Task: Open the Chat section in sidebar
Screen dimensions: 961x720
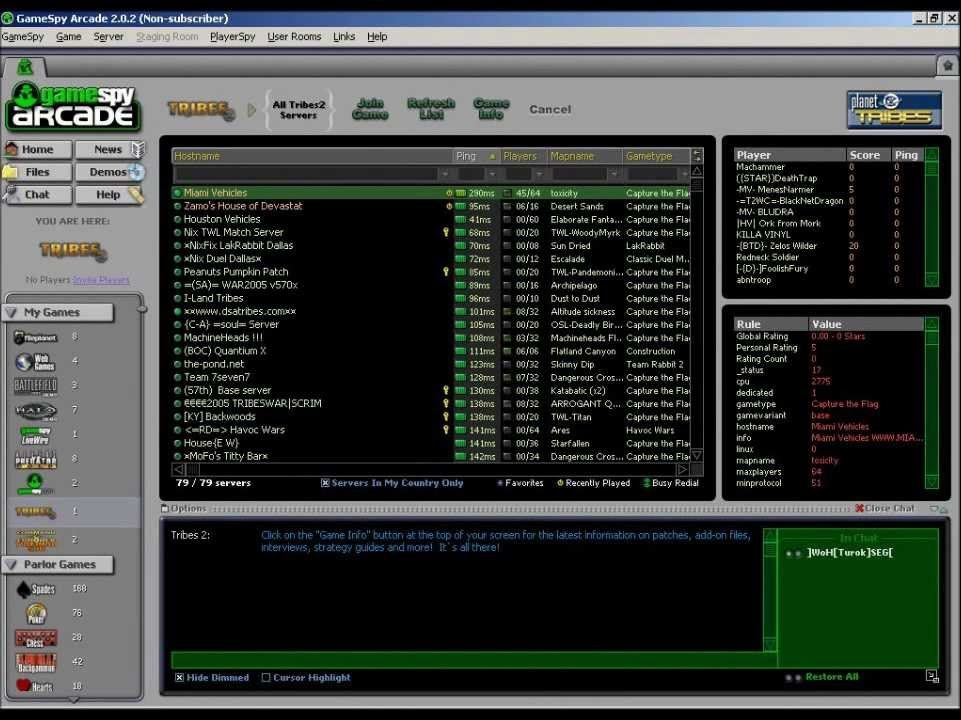Action: [37, 195]
